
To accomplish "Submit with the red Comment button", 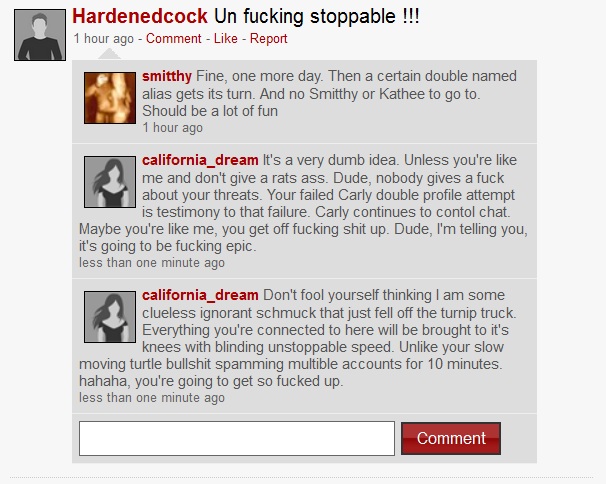I will pos(451,438).
